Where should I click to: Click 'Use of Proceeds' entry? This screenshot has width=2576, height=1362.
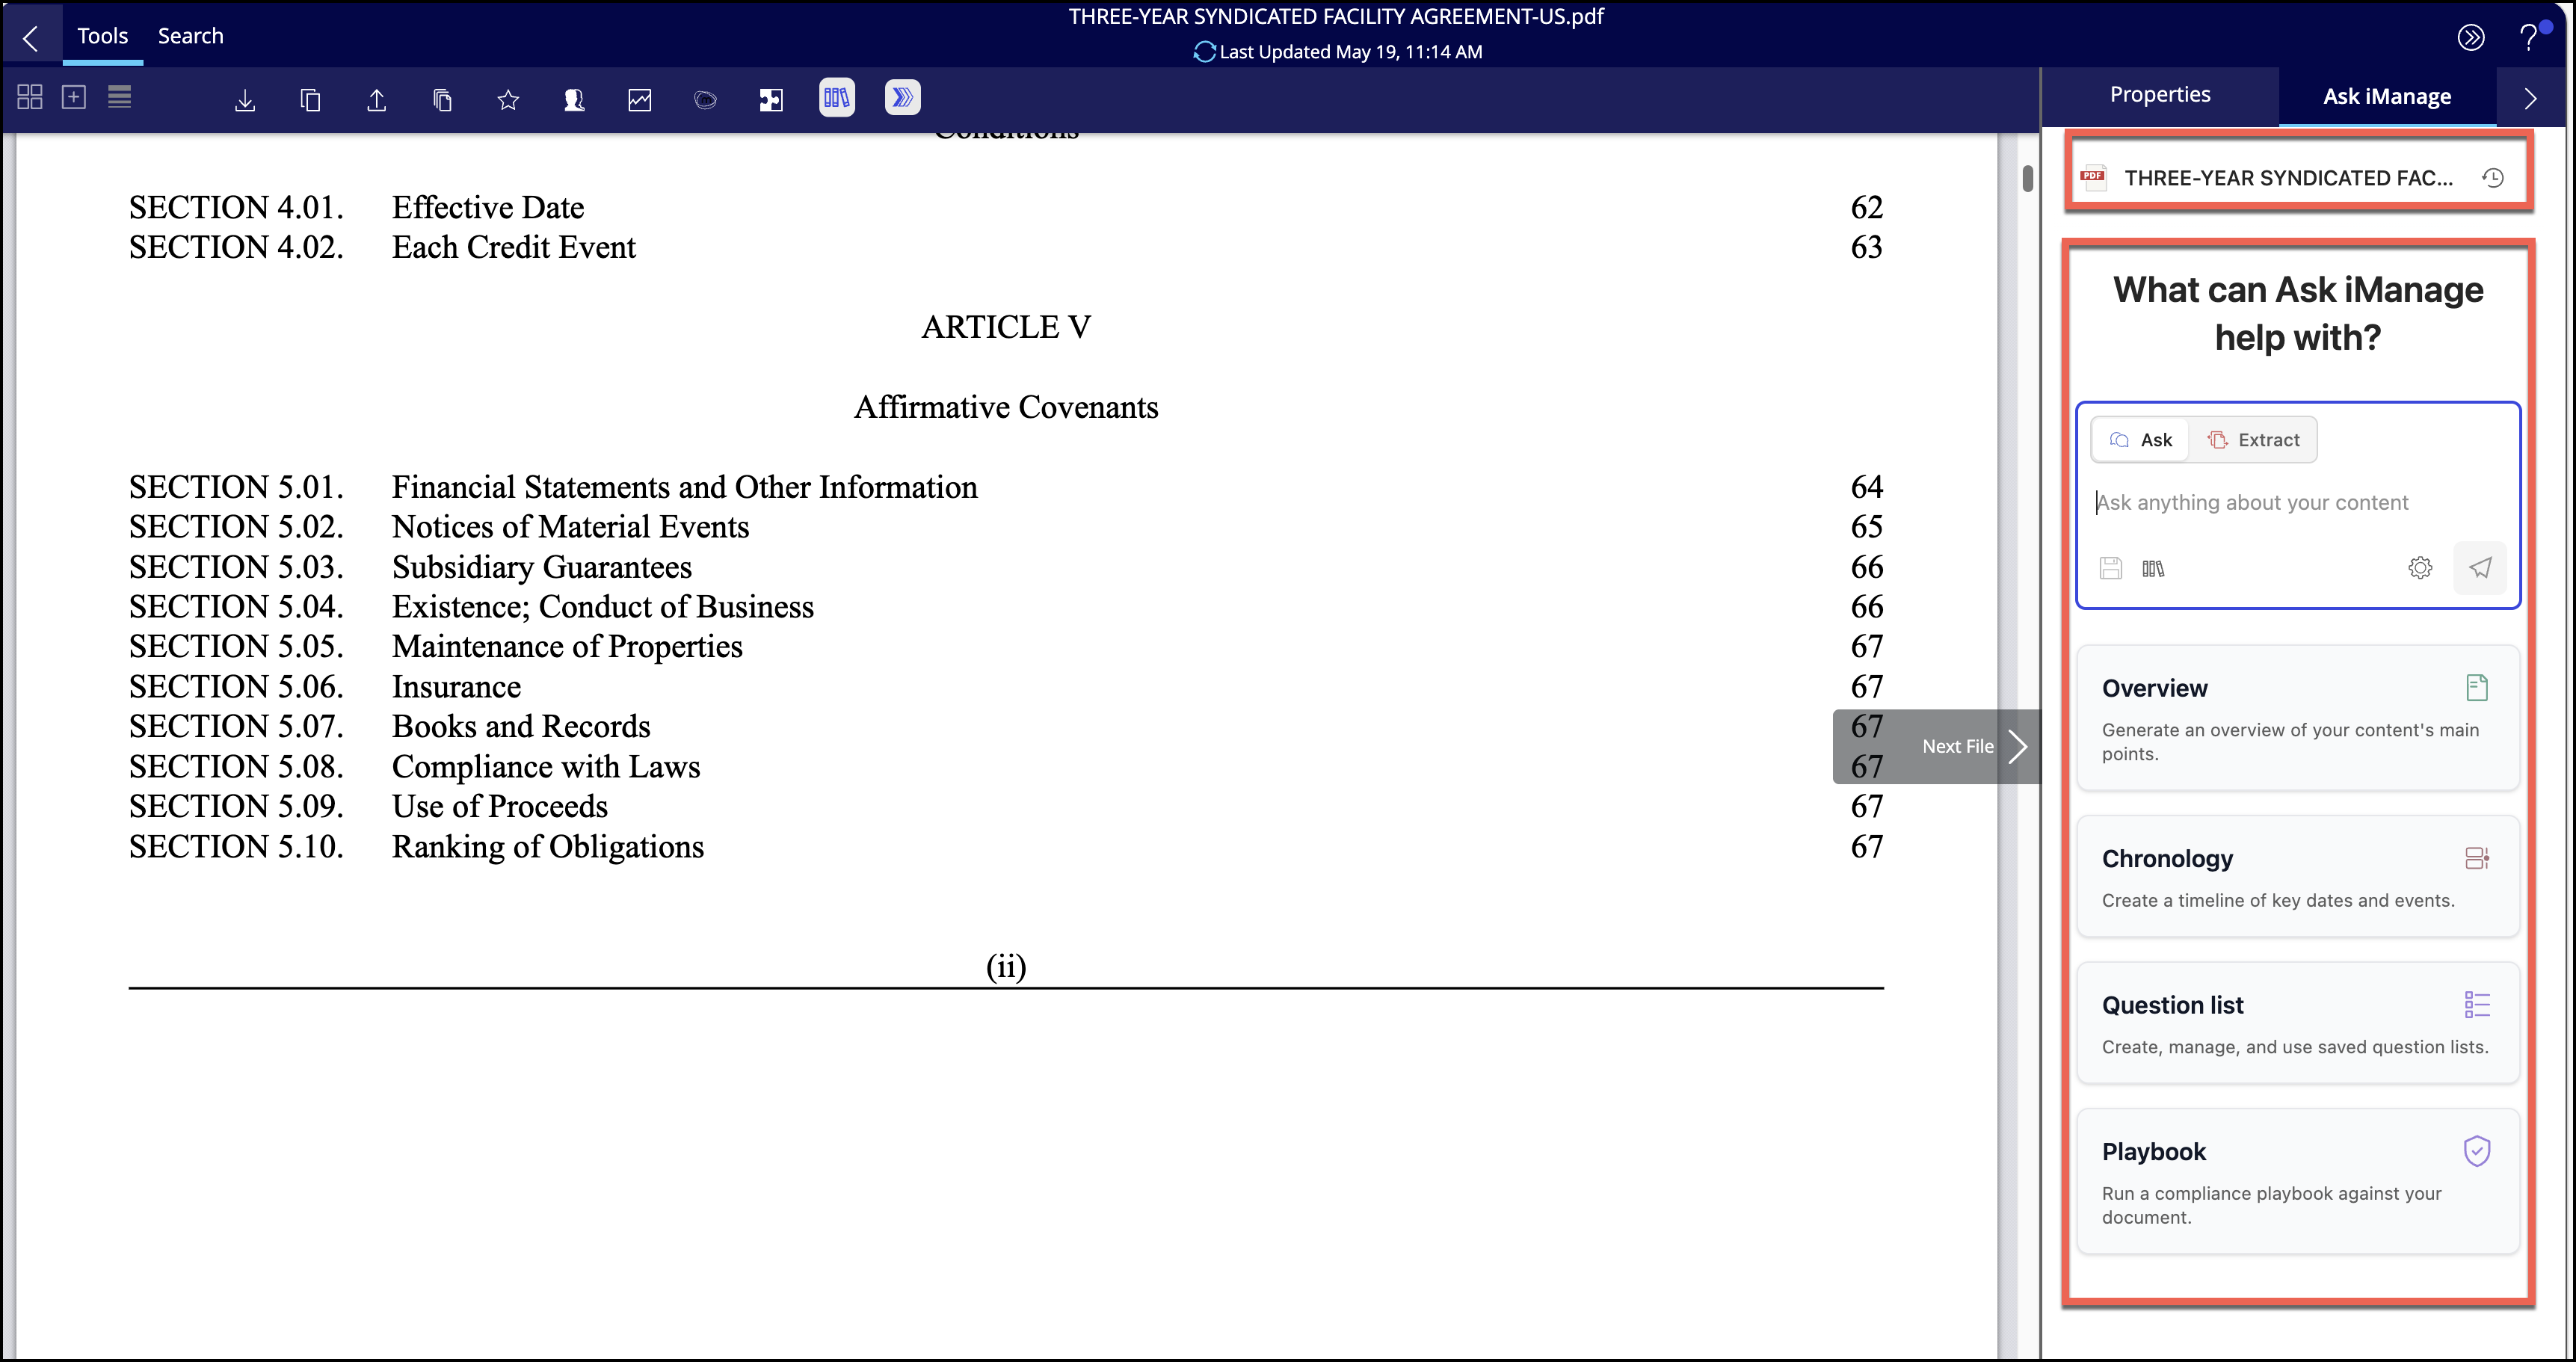pos(500,807)
